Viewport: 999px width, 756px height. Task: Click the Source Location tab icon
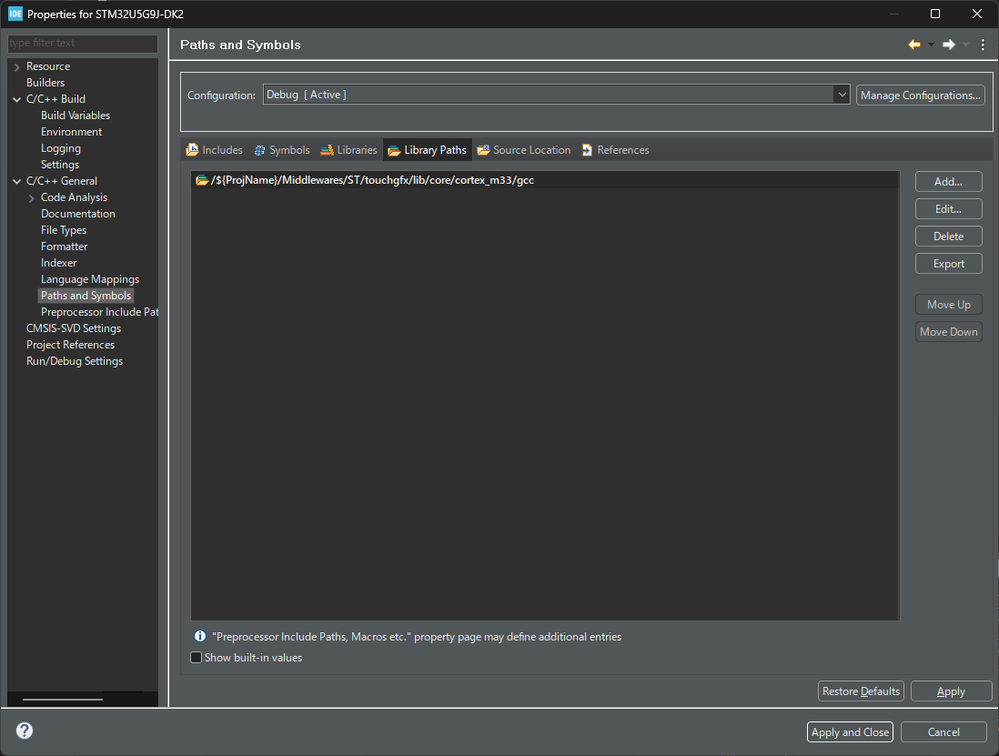tap(484, 150)
